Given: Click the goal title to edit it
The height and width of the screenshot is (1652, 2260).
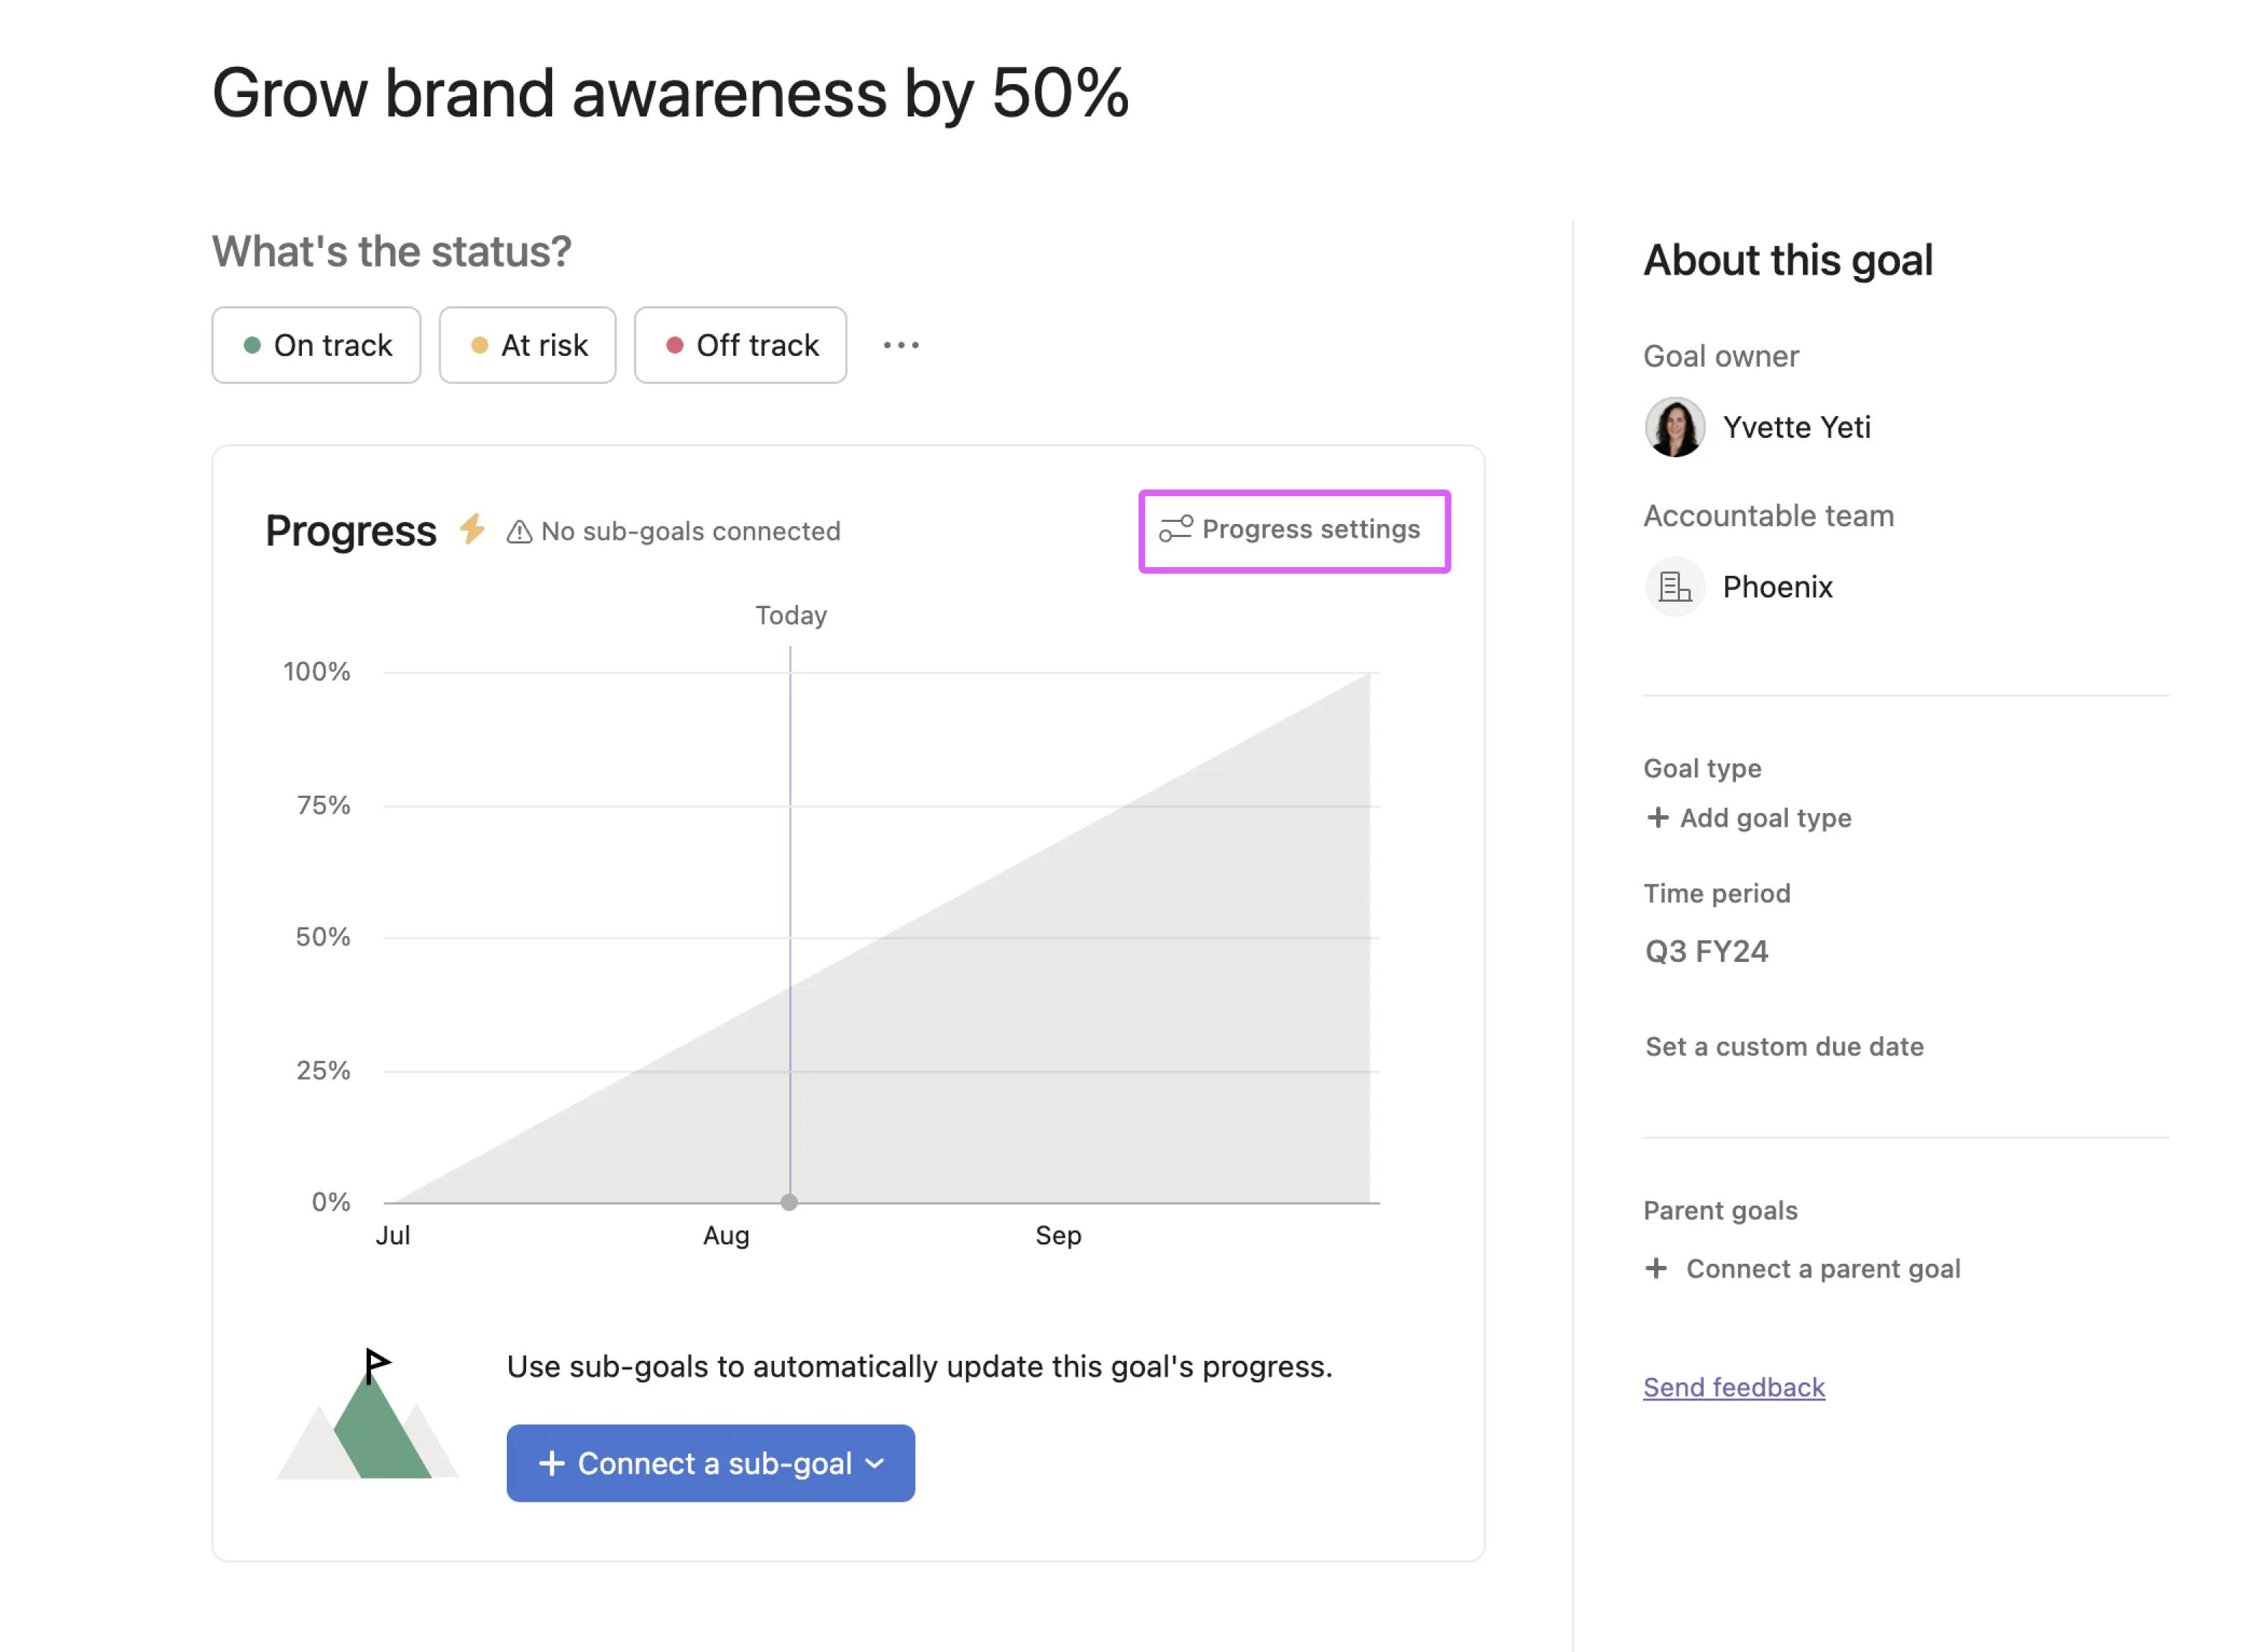Looking at the screenshot, I should pos(670,94).
